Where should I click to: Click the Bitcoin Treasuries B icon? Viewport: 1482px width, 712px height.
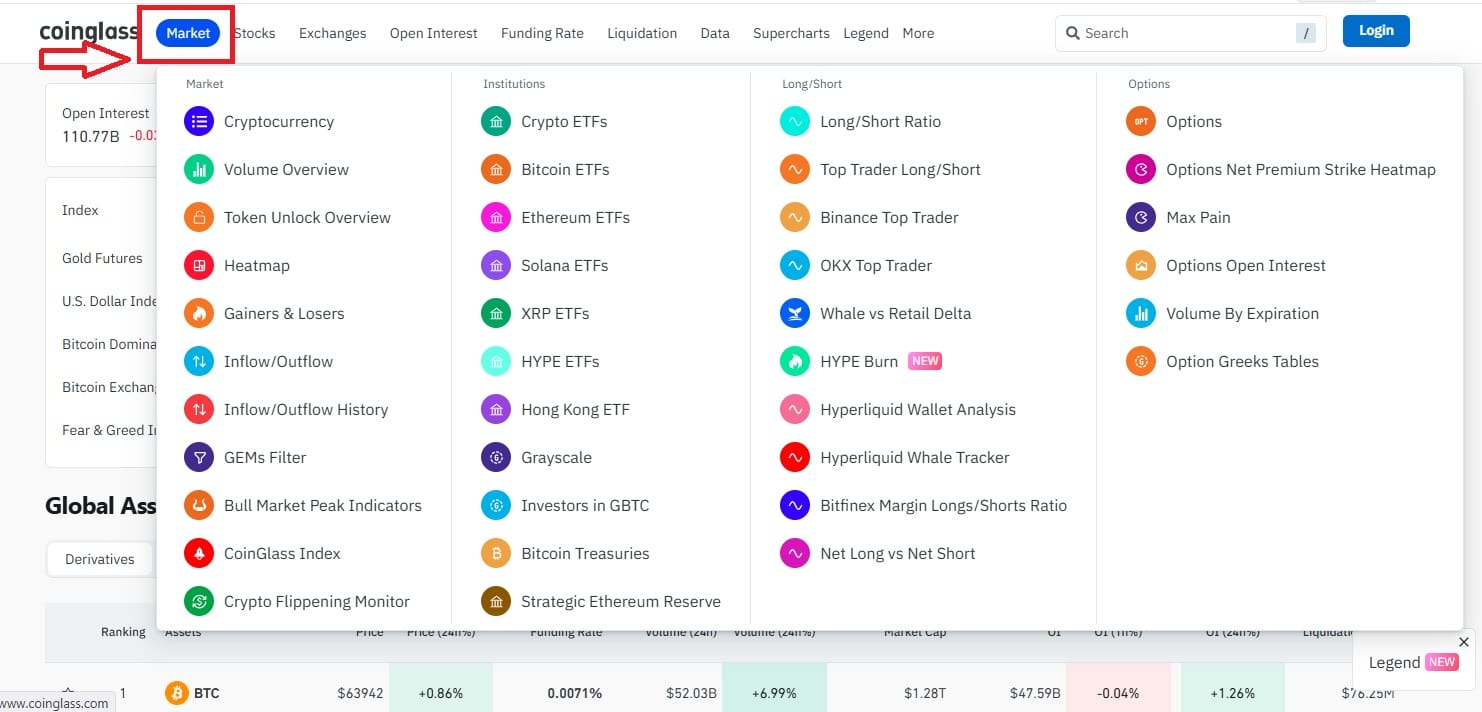click(496, 553)
